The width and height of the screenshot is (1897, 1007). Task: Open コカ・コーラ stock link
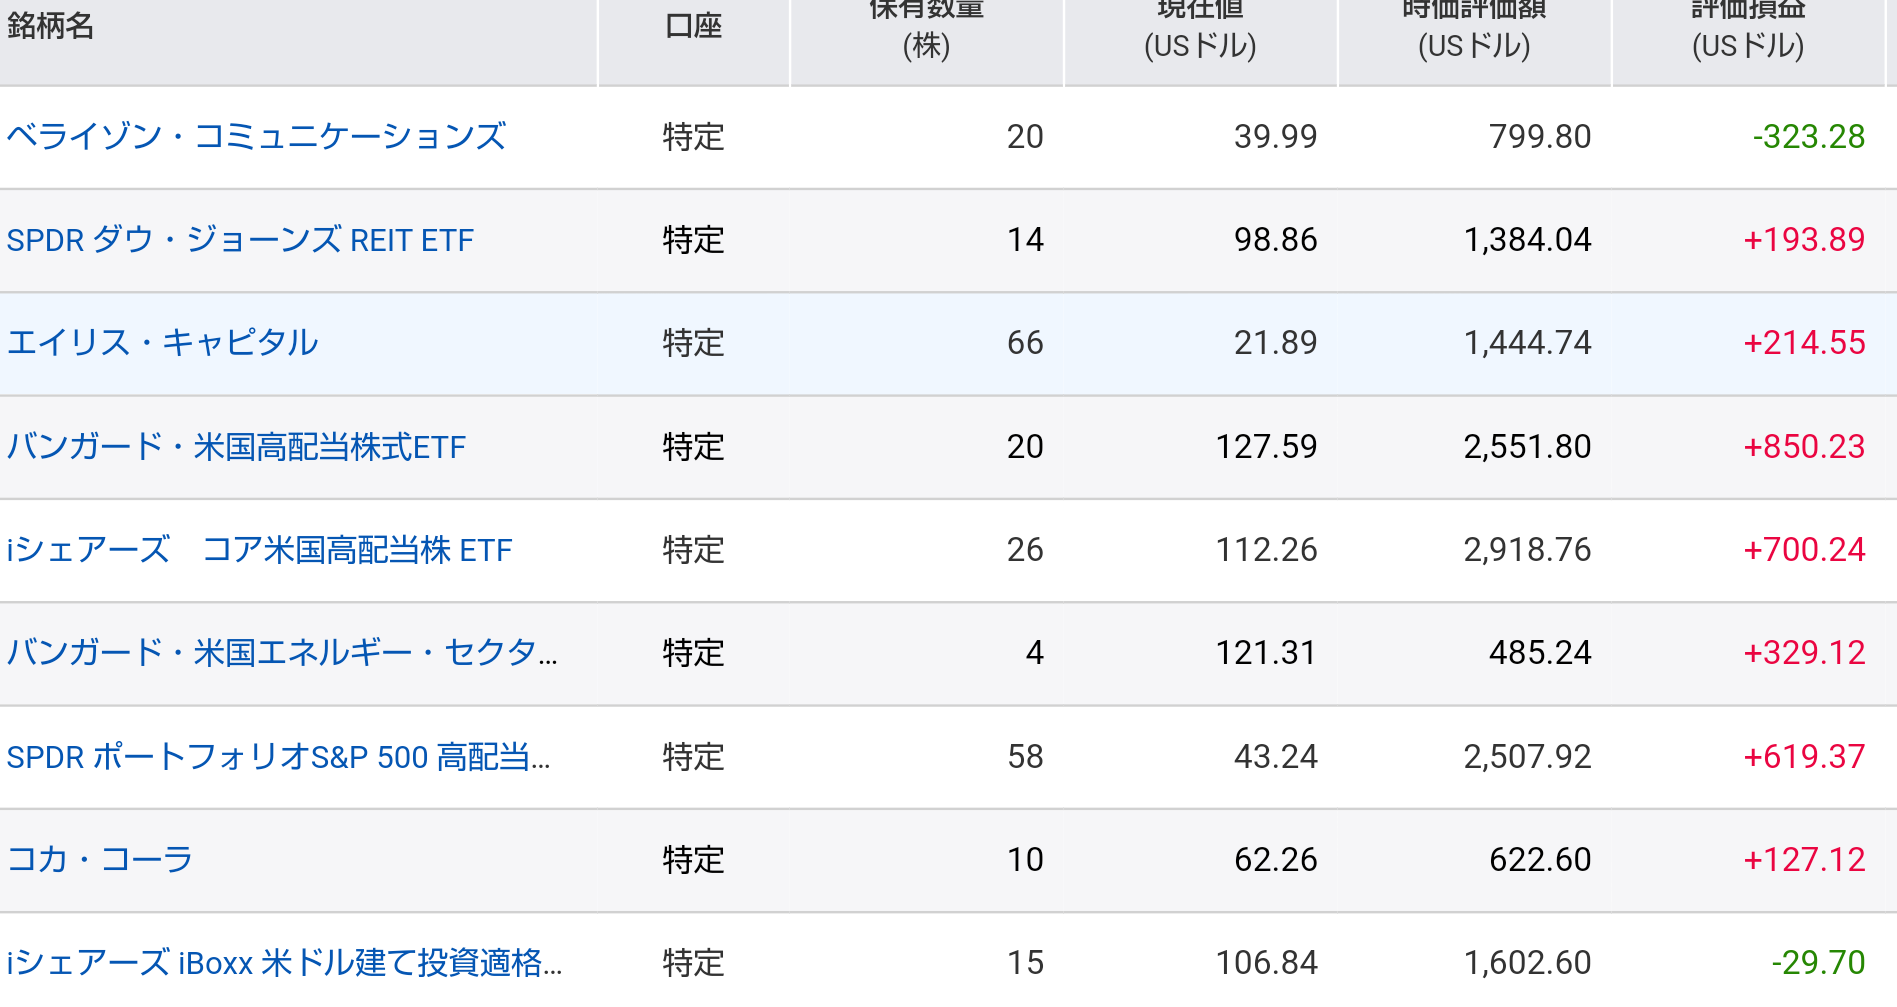click(x=99, y=860)
